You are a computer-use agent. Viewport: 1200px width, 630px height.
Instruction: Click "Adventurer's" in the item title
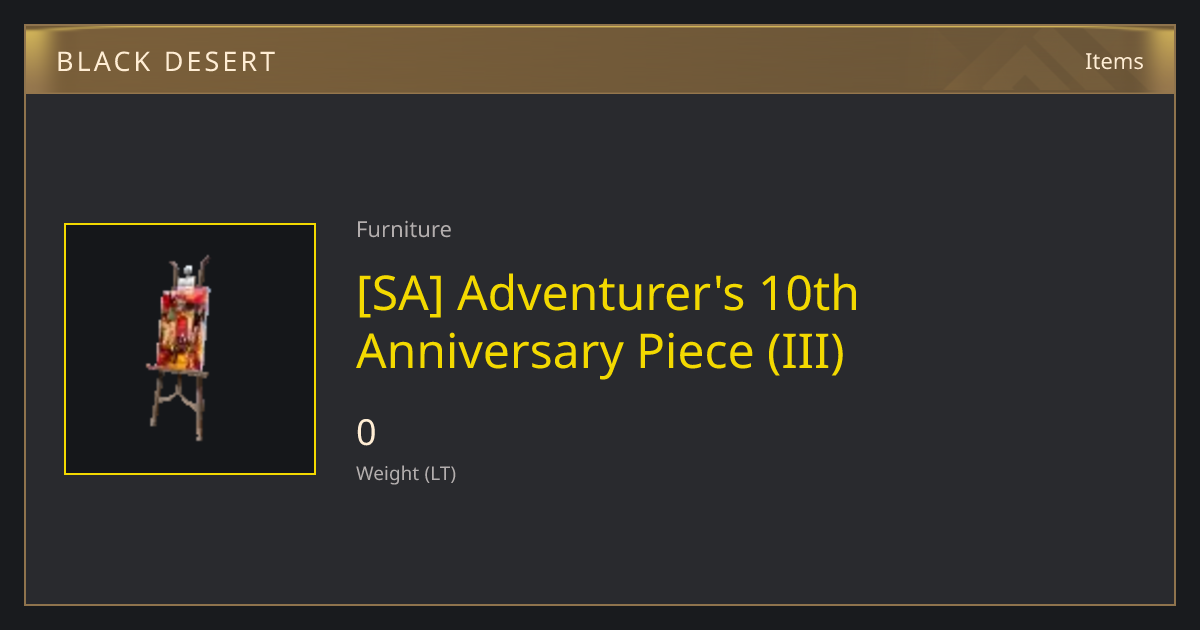(601, 294)
